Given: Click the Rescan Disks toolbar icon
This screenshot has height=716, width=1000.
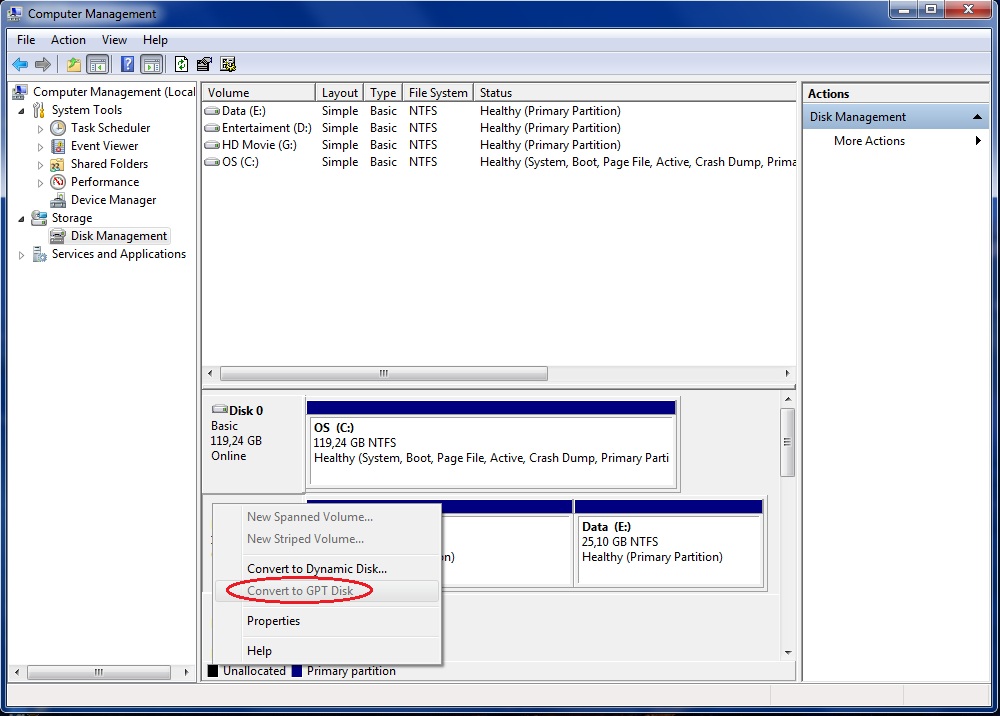Looking at the screenshot, I should (x=204, y=64).
